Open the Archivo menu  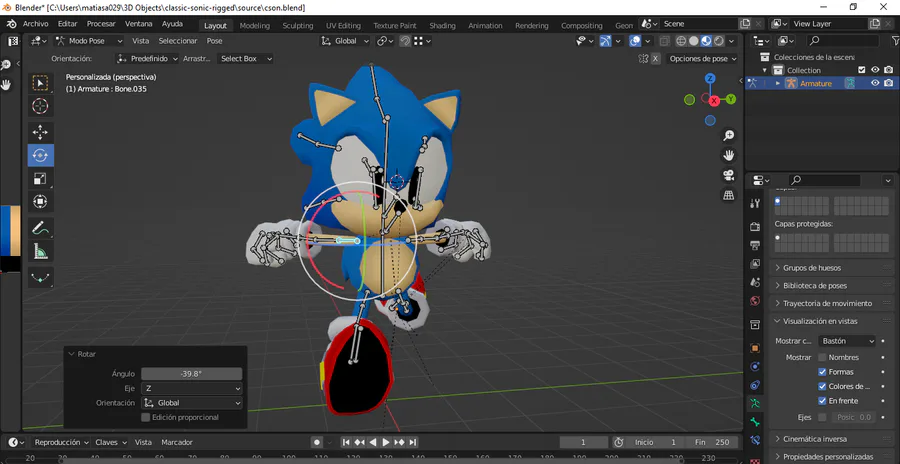coord(36,24)
